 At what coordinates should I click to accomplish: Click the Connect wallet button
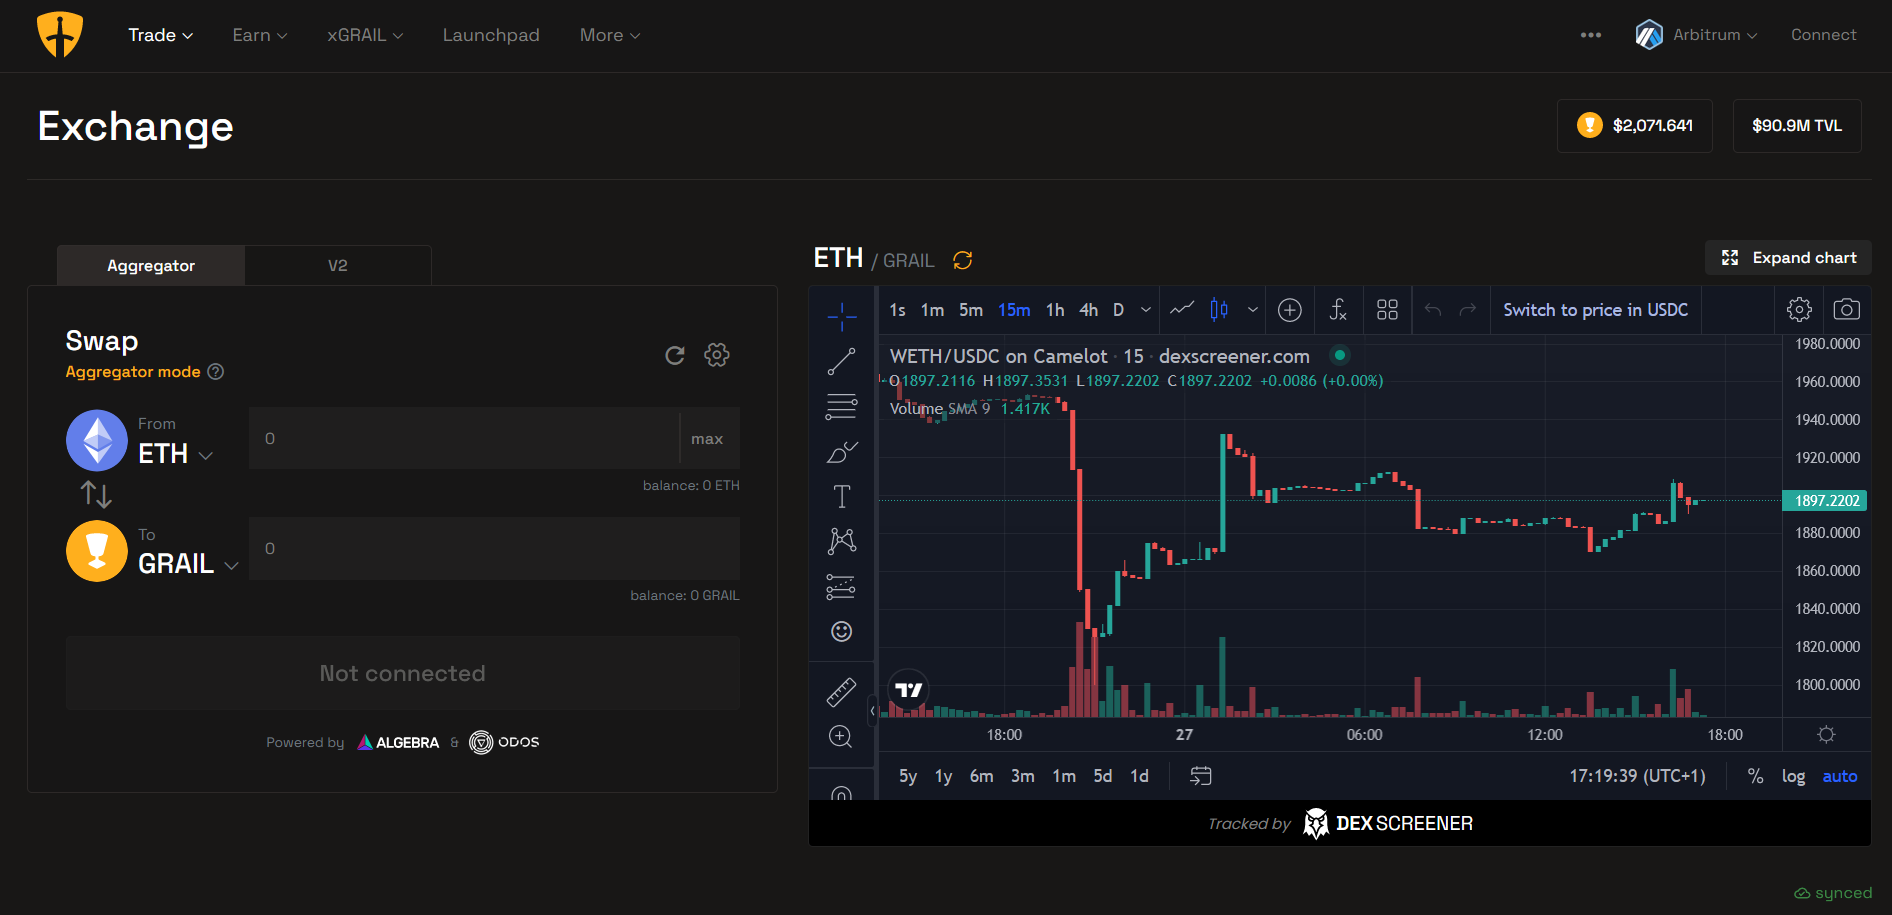point(1823,35)
